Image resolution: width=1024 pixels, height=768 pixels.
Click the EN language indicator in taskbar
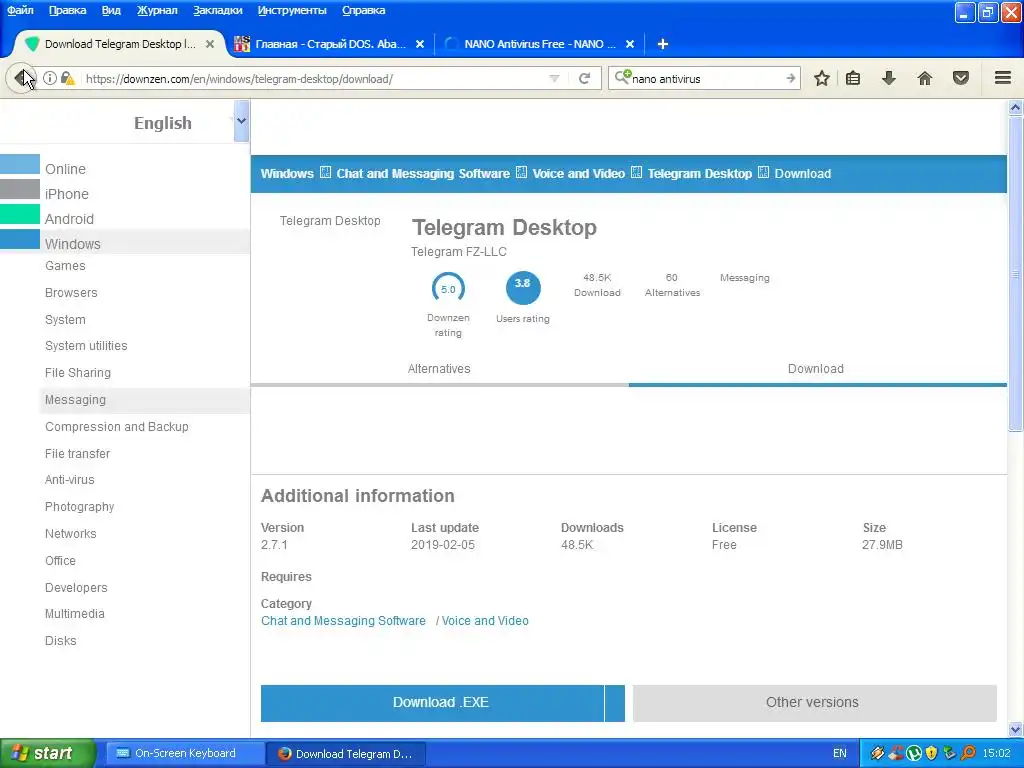click(x=840, y=754)
